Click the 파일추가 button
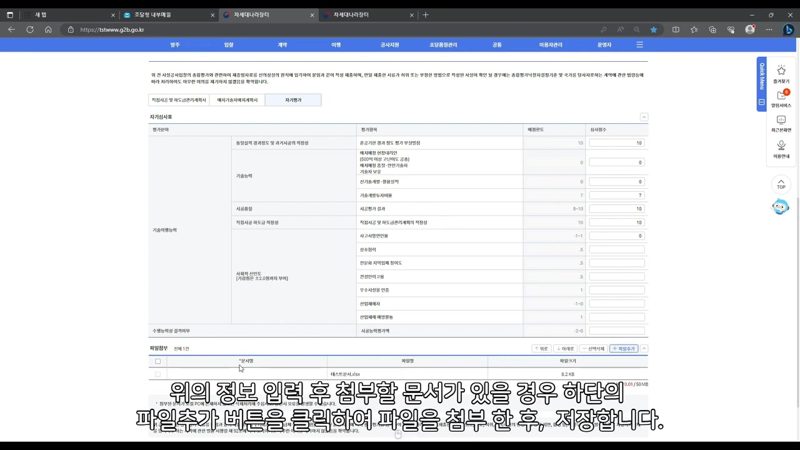This screenshot has width=800, height=450. pos(623,348)
